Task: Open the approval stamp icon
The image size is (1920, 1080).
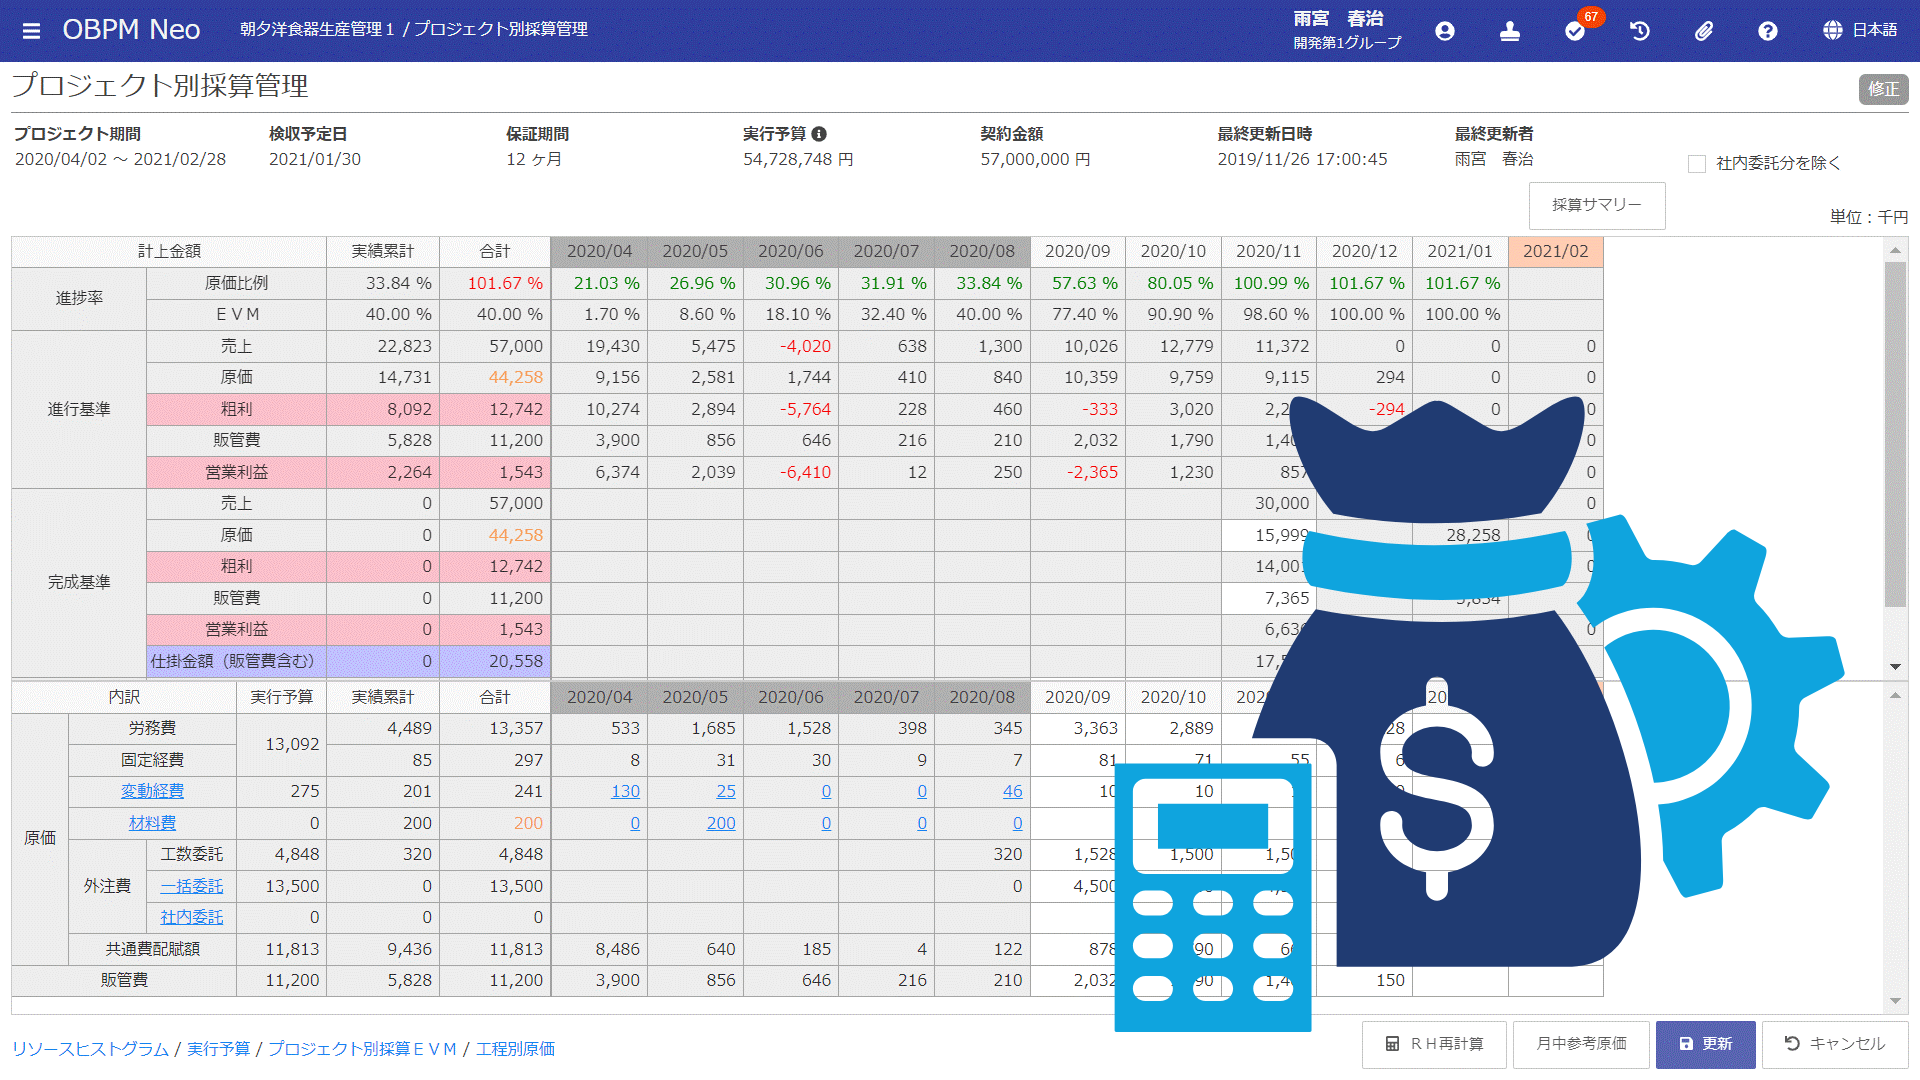Action: (1510, 31)
